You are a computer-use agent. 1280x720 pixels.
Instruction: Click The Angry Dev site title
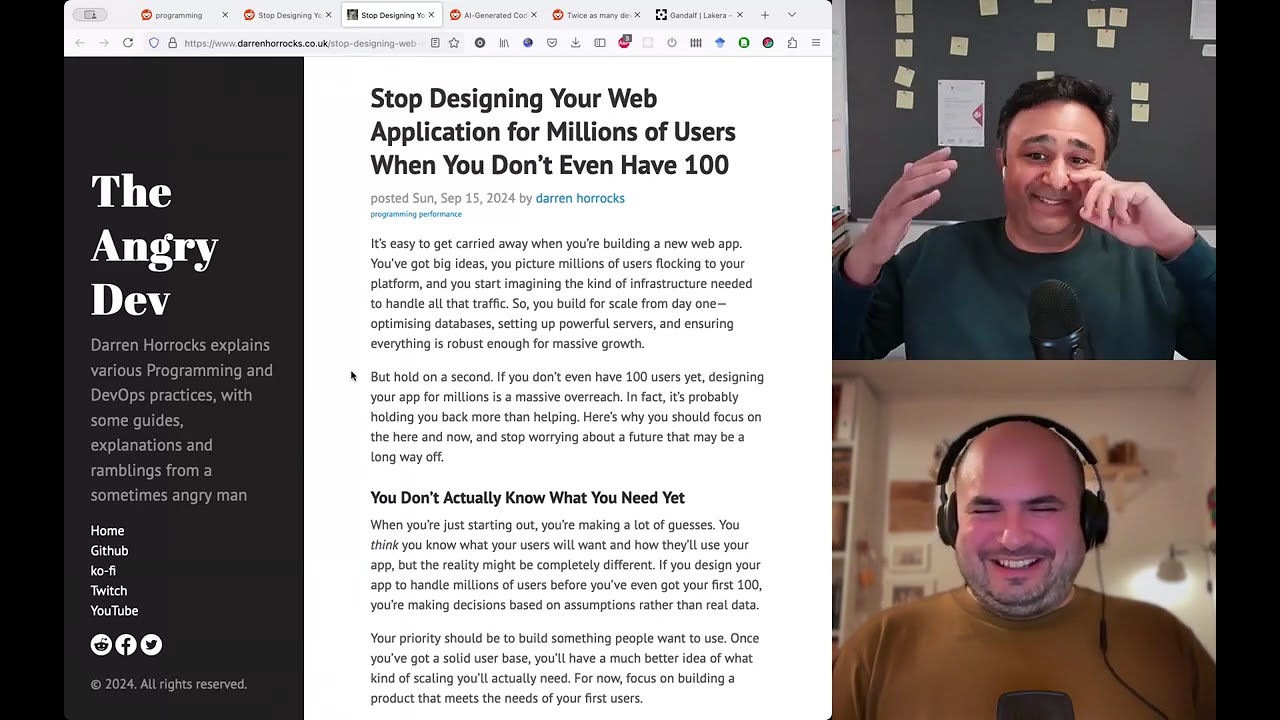[x=155, y=245]
